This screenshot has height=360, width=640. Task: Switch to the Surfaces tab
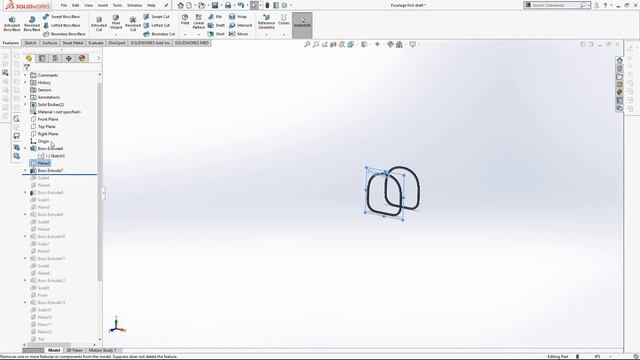pyautogui.click(x=50, y=43)
